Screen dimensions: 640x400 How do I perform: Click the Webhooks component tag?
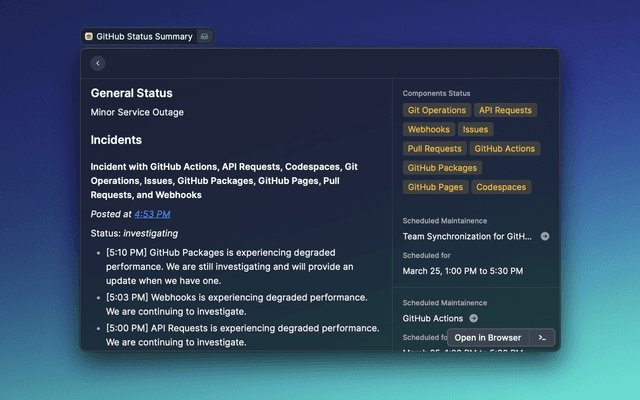point(429,129)
